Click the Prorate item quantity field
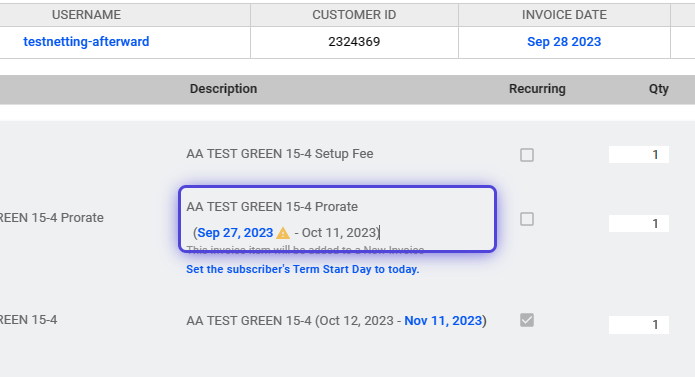 click(639, 224)
